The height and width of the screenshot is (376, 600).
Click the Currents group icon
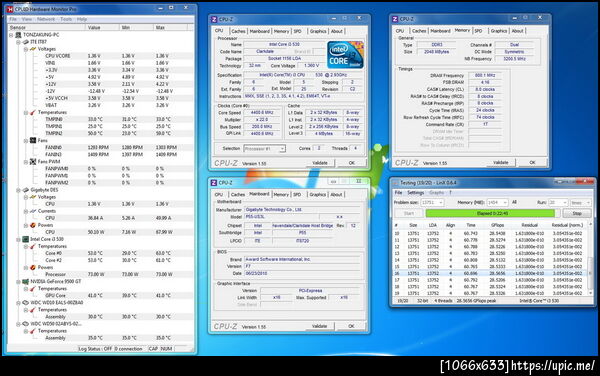tap(33, 211)
